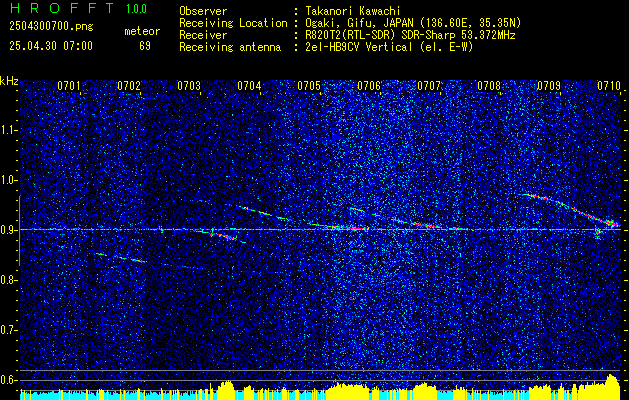
Task: Click the meteor label
Action: click(x=142, y=31)
